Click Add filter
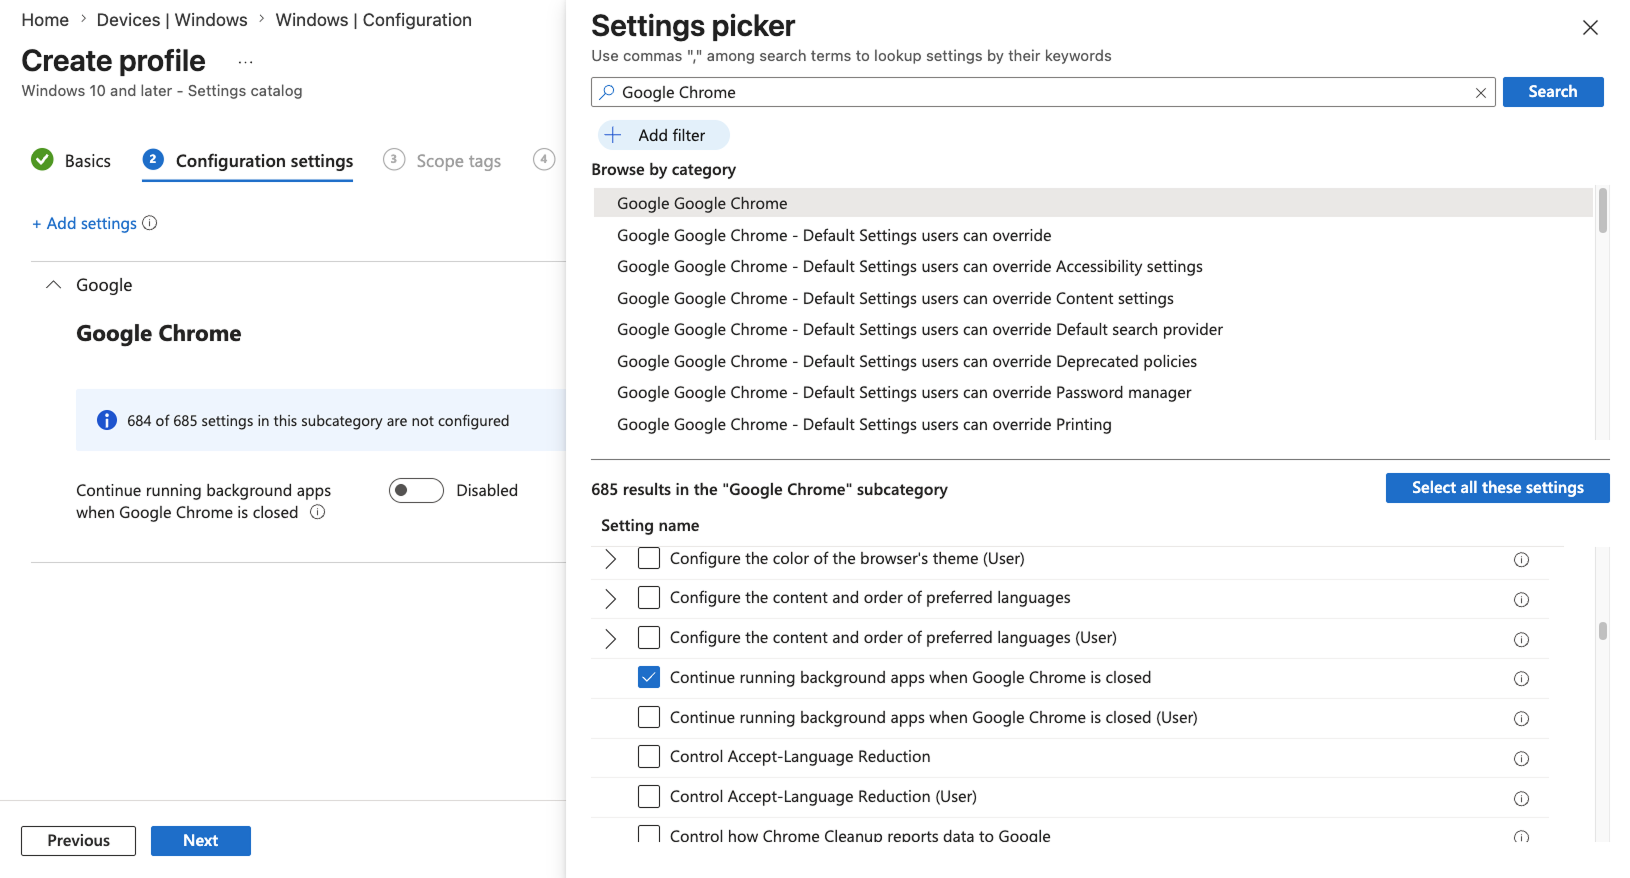 point(664,135)
